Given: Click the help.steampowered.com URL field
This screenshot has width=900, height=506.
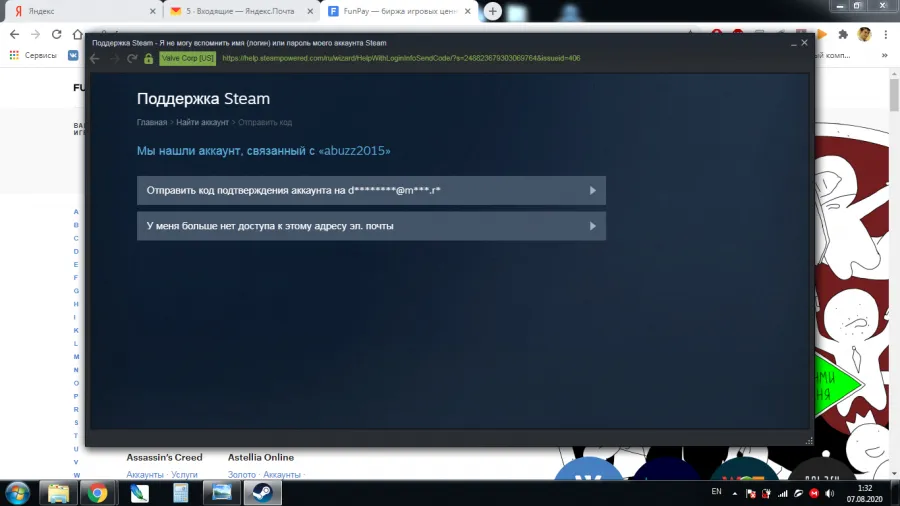Looking at the screenshot, I should (x=401, y=59).
